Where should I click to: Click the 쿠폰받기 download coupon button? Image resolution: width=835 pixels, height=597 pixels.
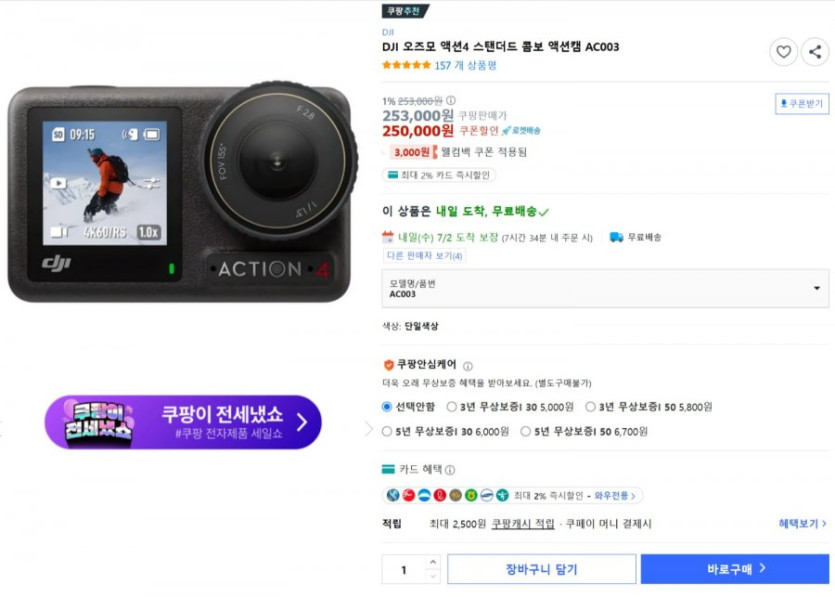[802, 104]
